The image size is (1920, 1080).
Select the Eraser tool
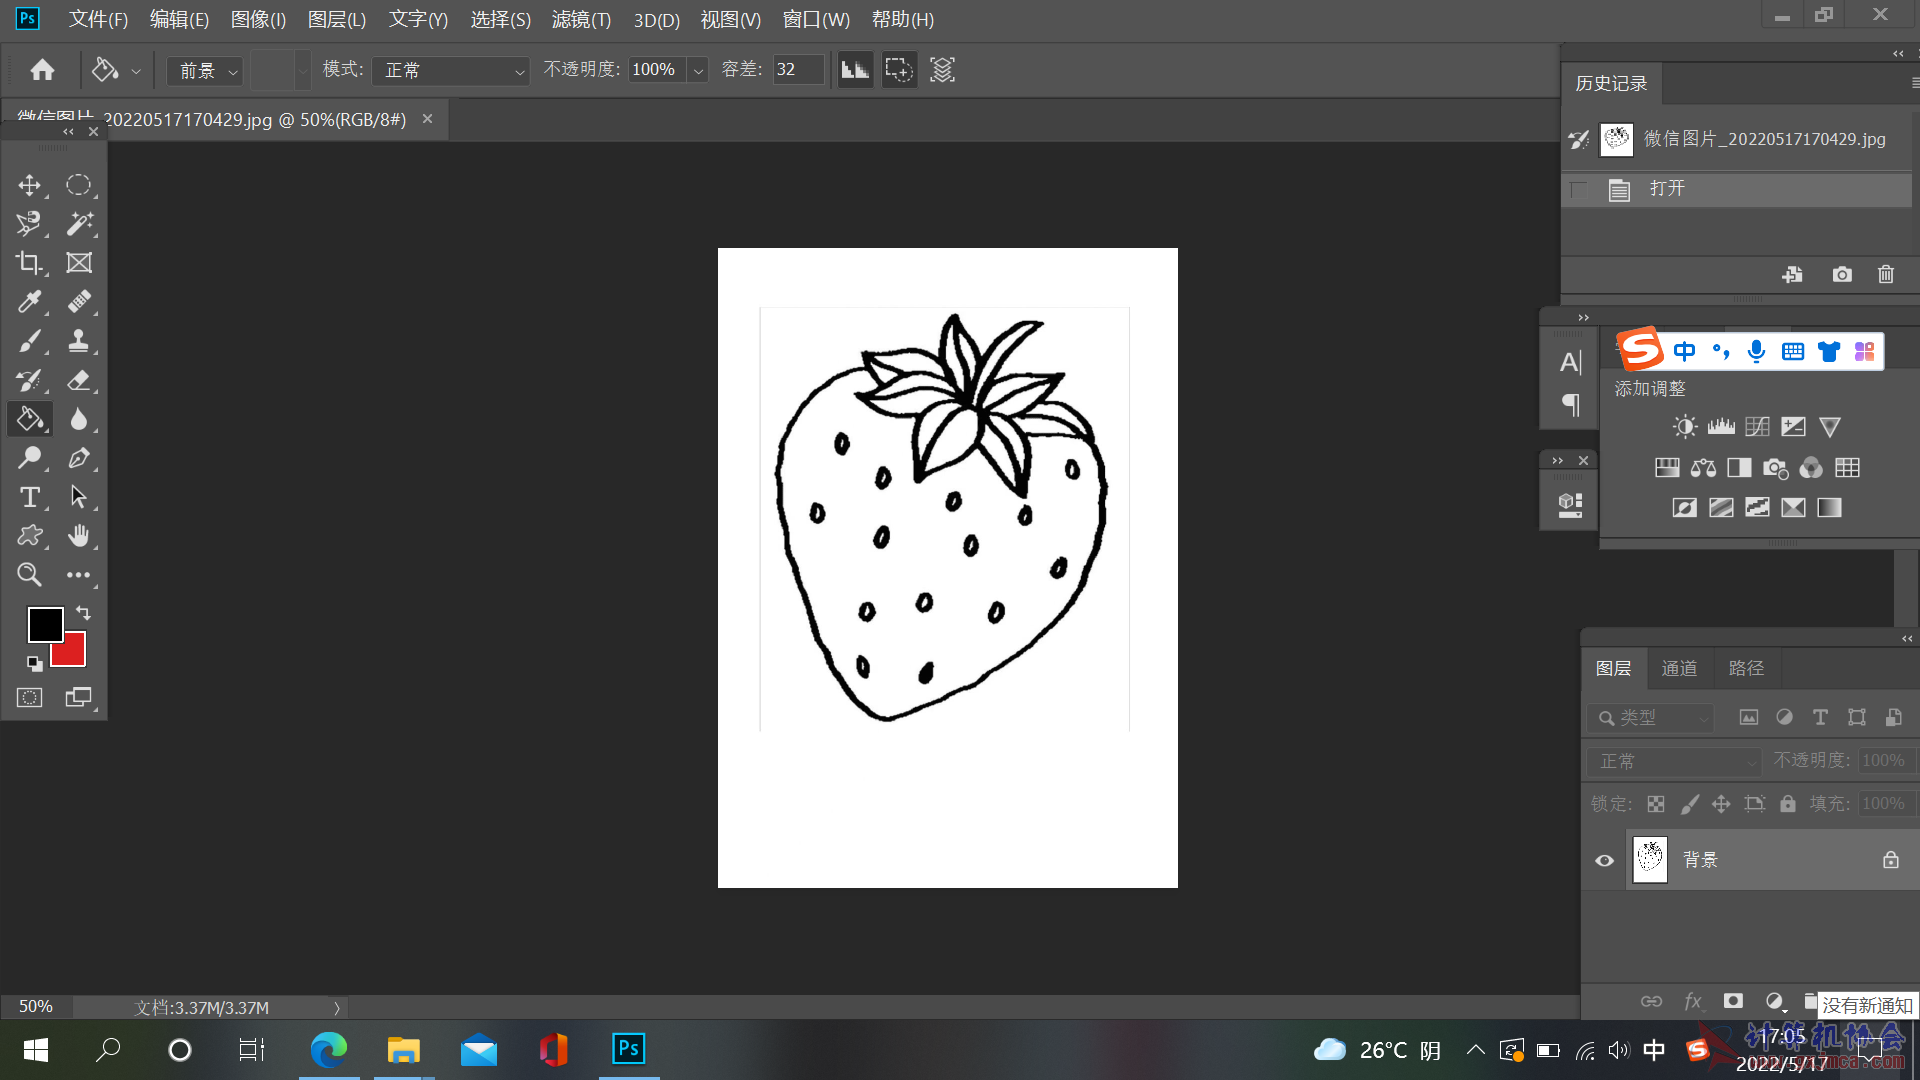point(79,380)
